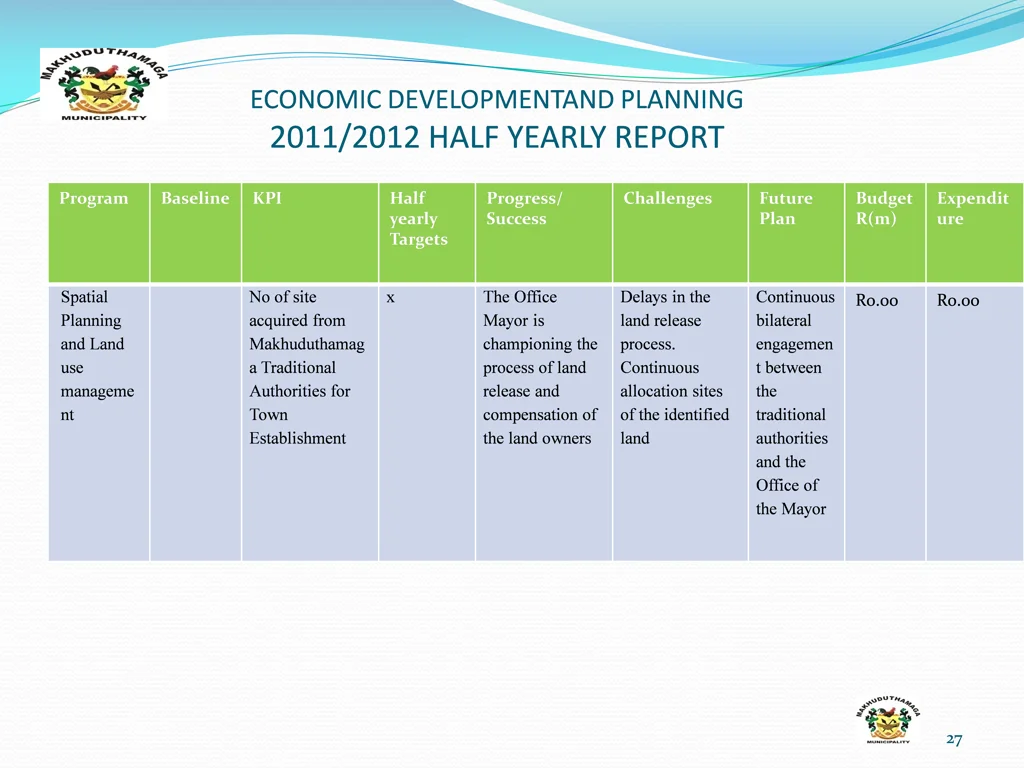Click the 'Half yearly Targets' column header
The image size is (1024, 768).
click(x=427, y=232)
